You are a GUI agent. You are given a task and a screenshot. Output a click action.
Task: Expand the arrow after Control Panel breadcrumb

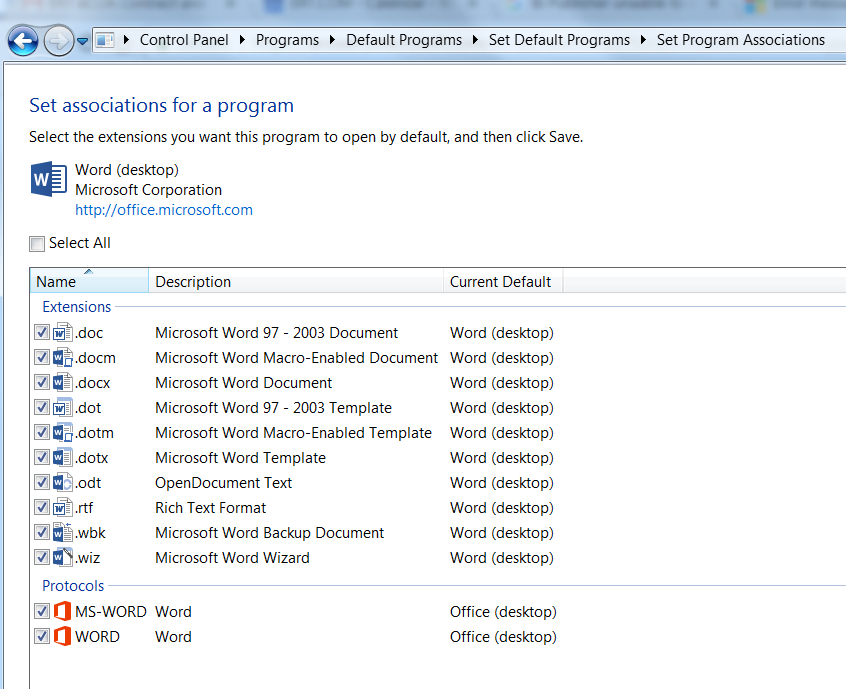click(242, 40)
